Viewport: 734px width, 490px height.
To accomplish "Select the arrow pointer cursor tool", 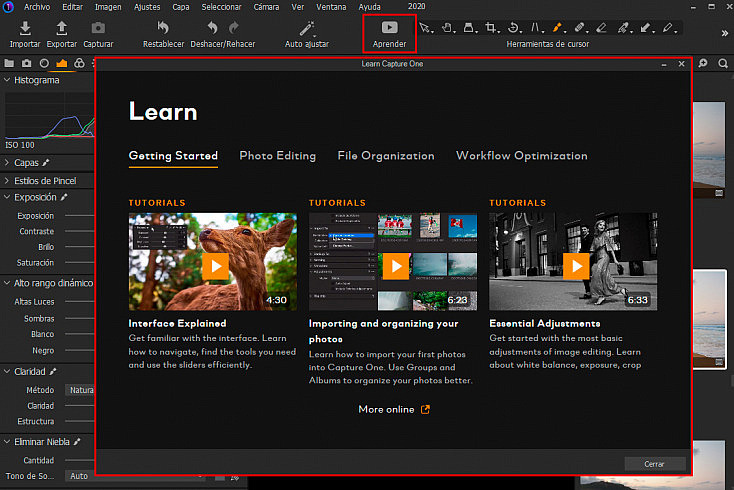I will tap(425, 28).
